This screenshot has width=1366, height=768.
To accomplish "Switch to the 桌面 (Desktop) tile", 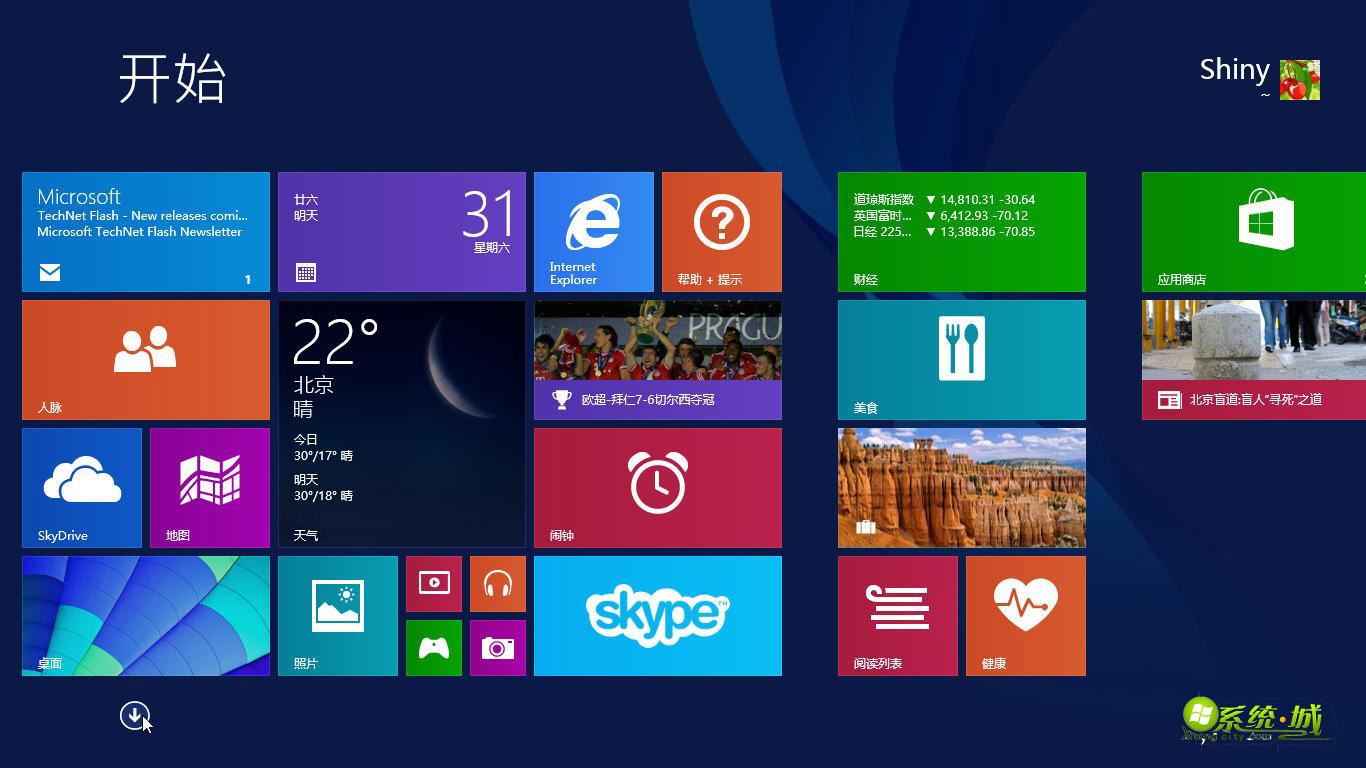I will [145, 616].
